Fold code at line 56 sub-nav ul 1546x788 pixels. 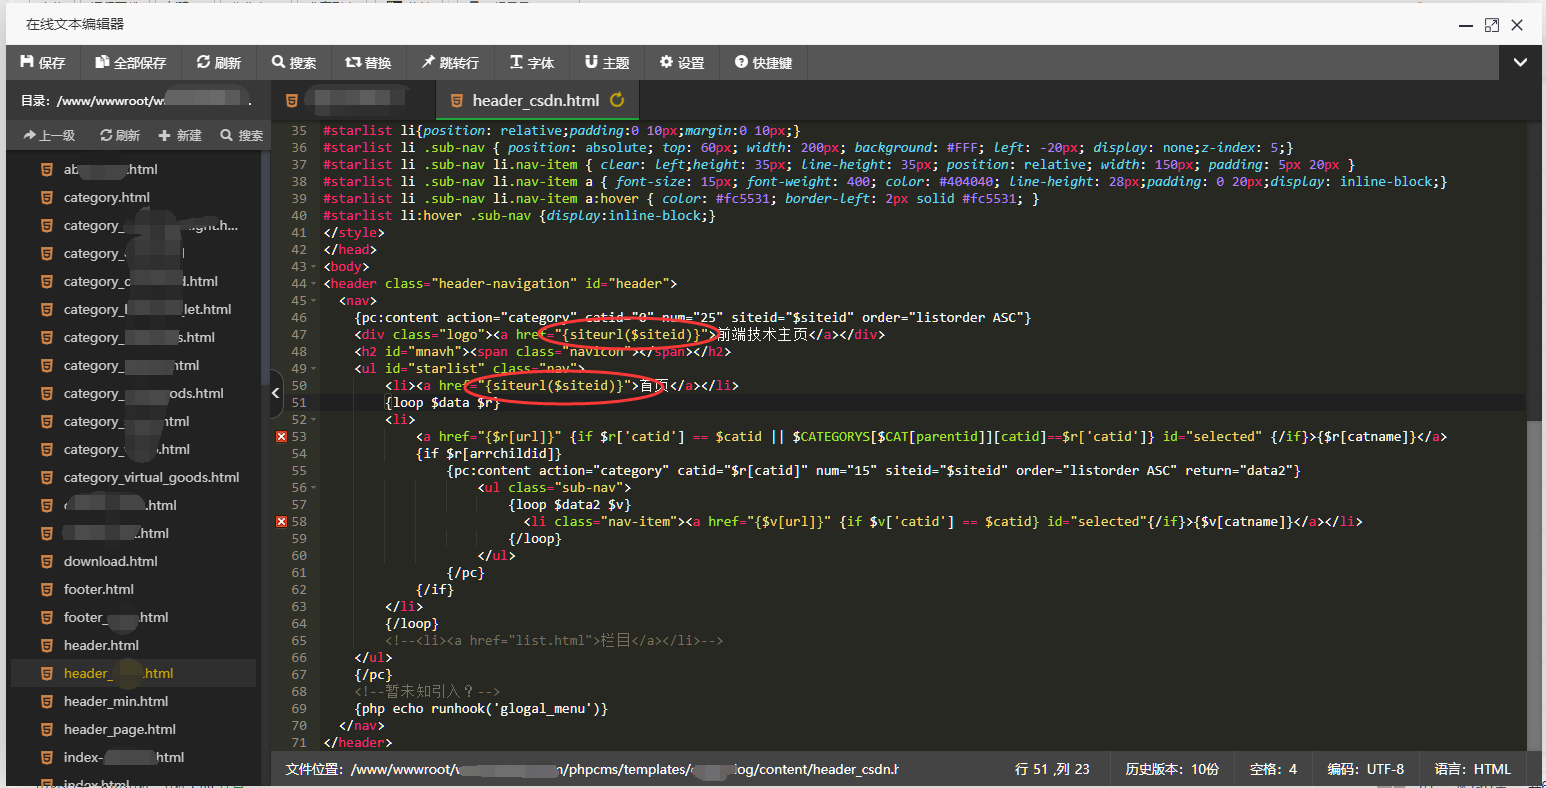pos(314,488)
